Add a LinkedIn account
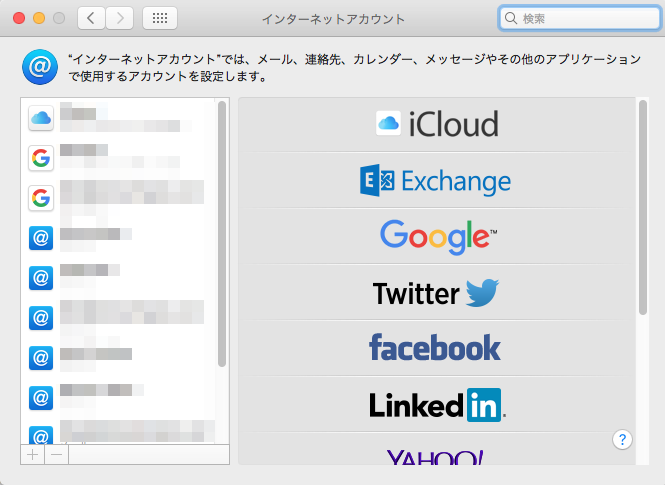 click(436, 404)
